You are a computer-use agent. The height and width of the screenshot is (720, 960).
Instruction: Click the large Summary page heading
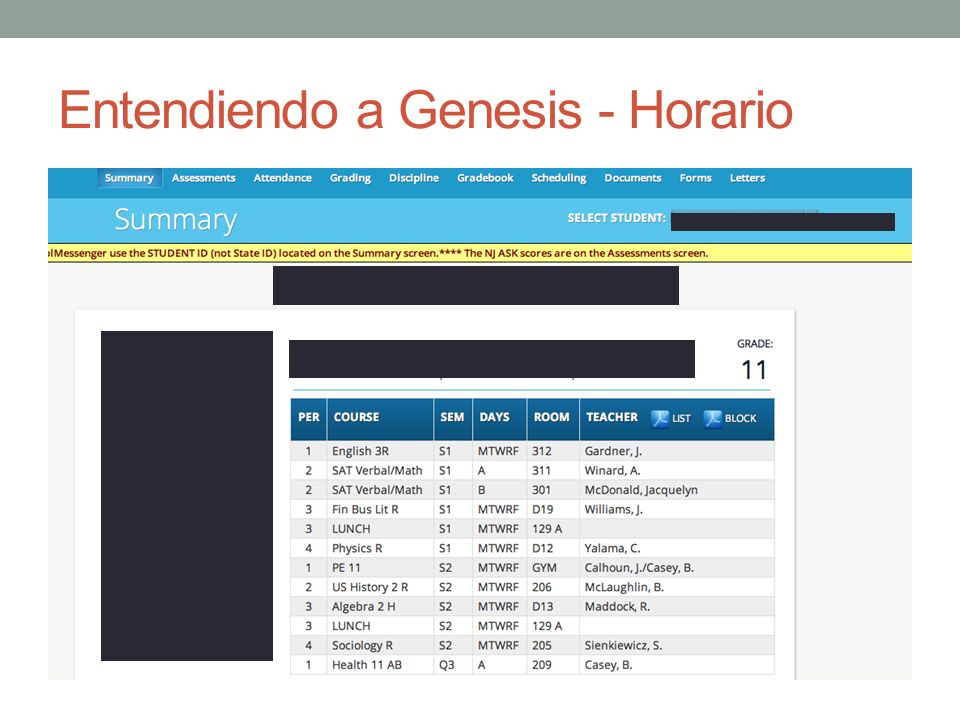[x=176, y=220]
